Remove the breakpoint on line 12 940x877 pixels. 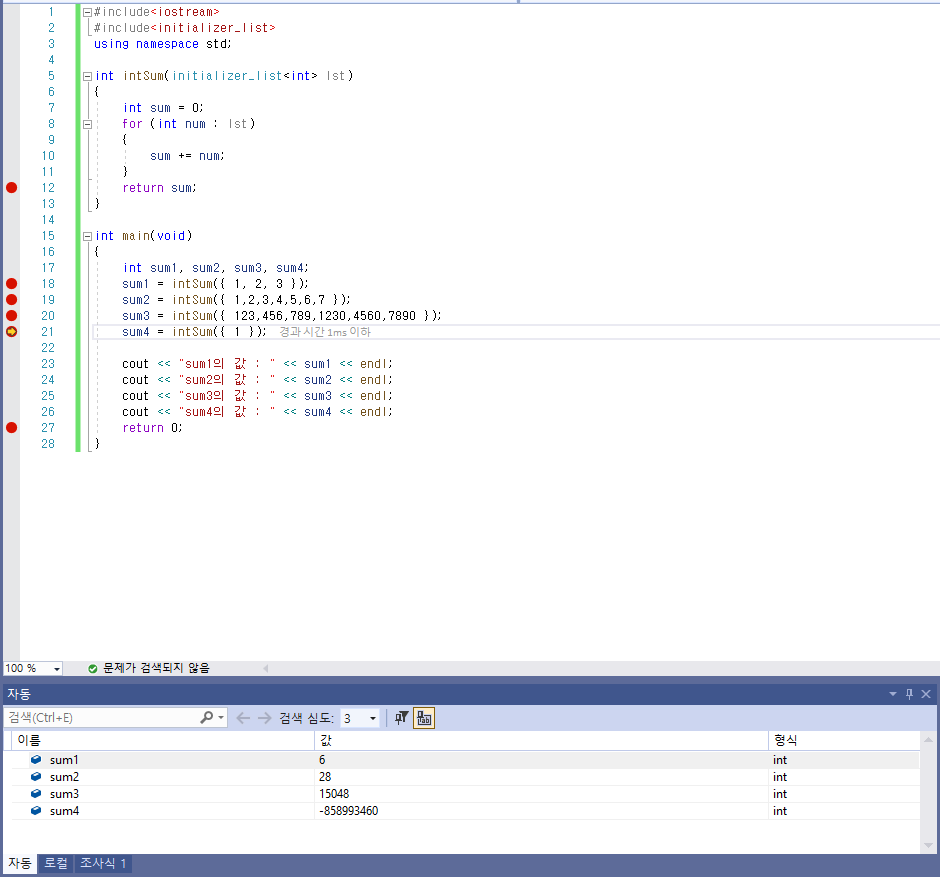[11, 188]
